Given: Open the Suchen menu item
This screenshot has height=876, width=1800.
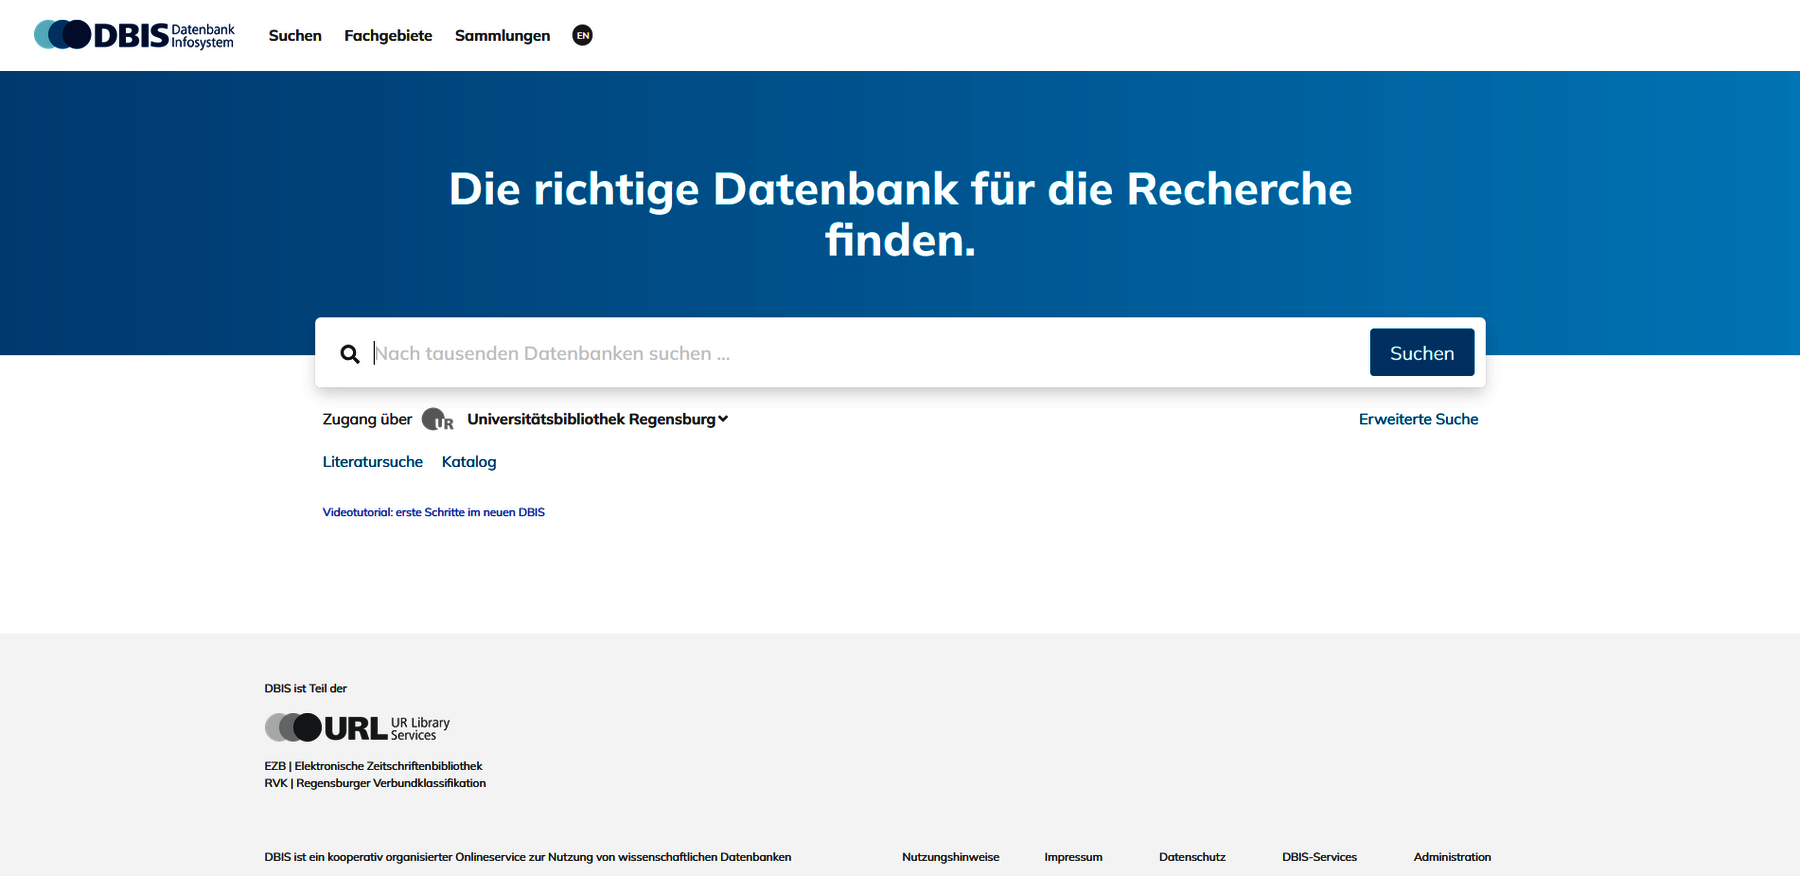Looking at the screenshot, I should click(295, 35).
